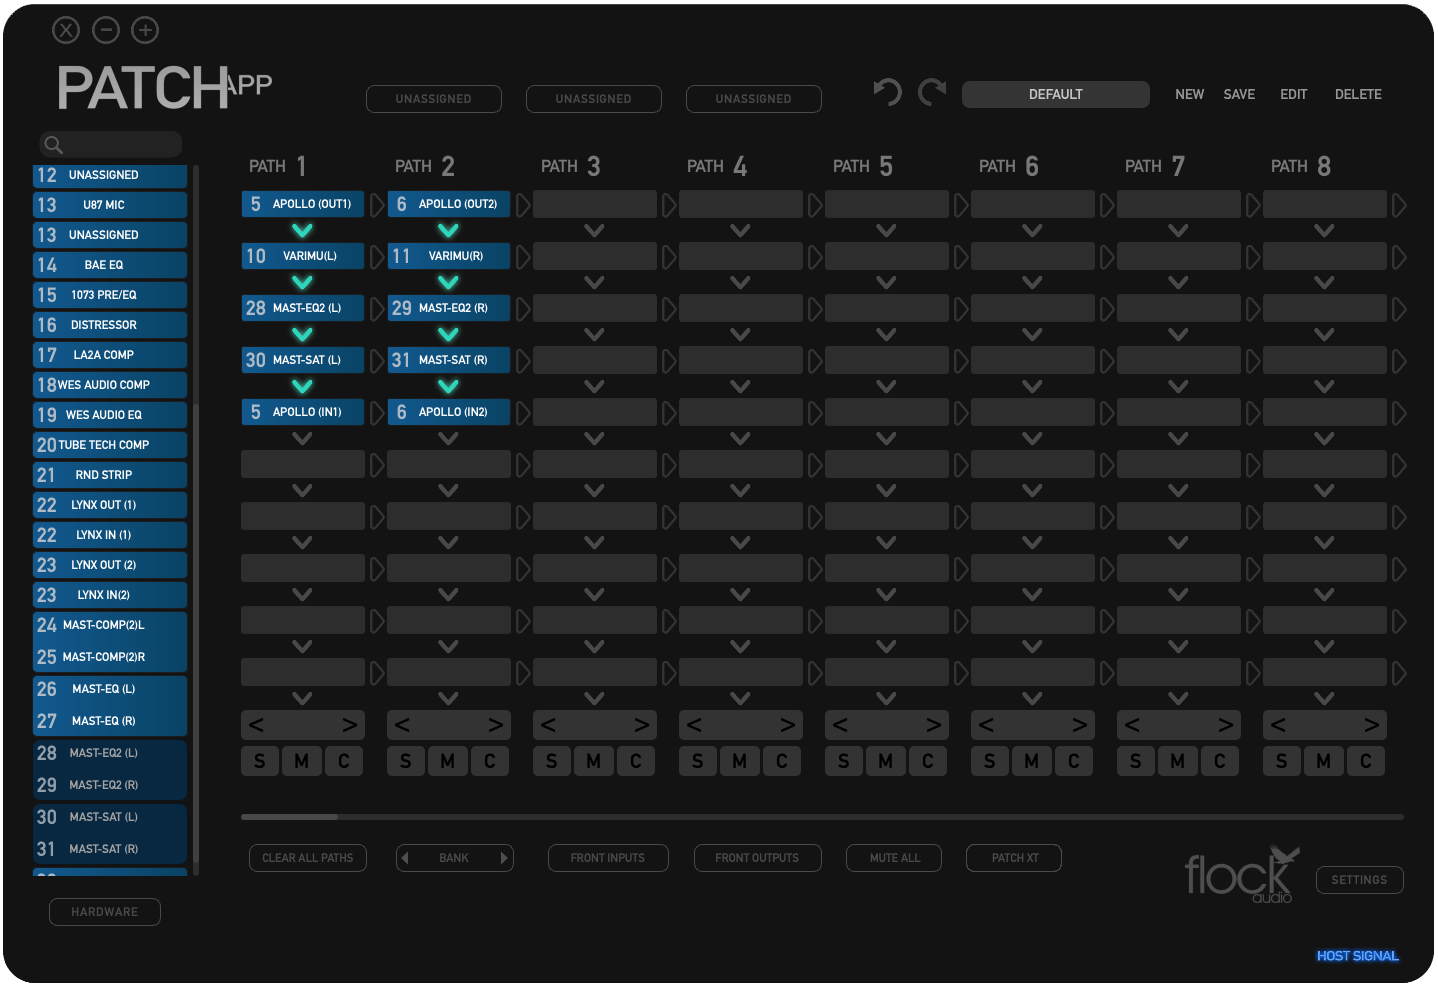This screenshot has height=987, width=1438.
Task: Click the Flock Audio logo
Action: (1241, 875)
